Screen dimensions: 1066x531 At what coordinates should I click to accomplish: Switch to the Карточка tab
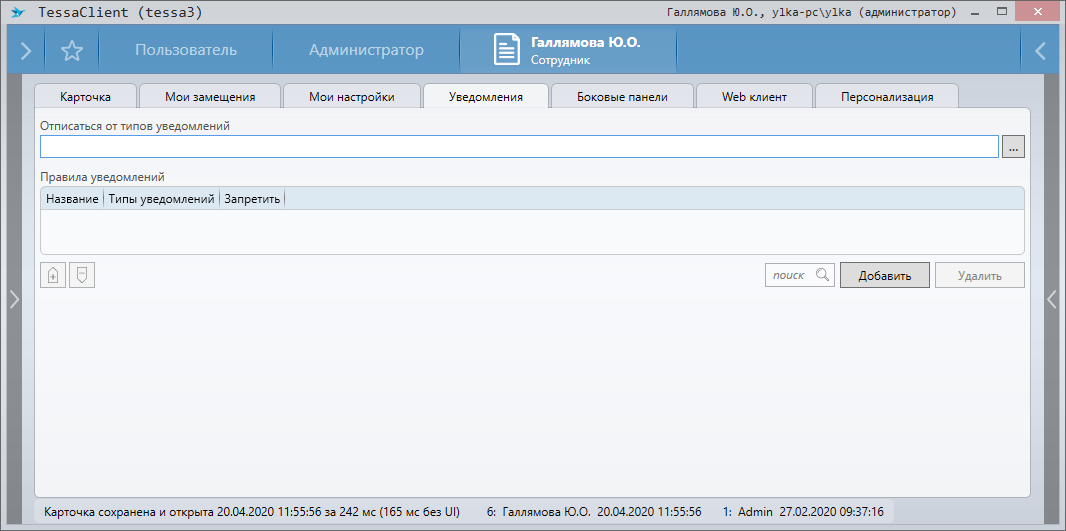[x=85, y=97]
